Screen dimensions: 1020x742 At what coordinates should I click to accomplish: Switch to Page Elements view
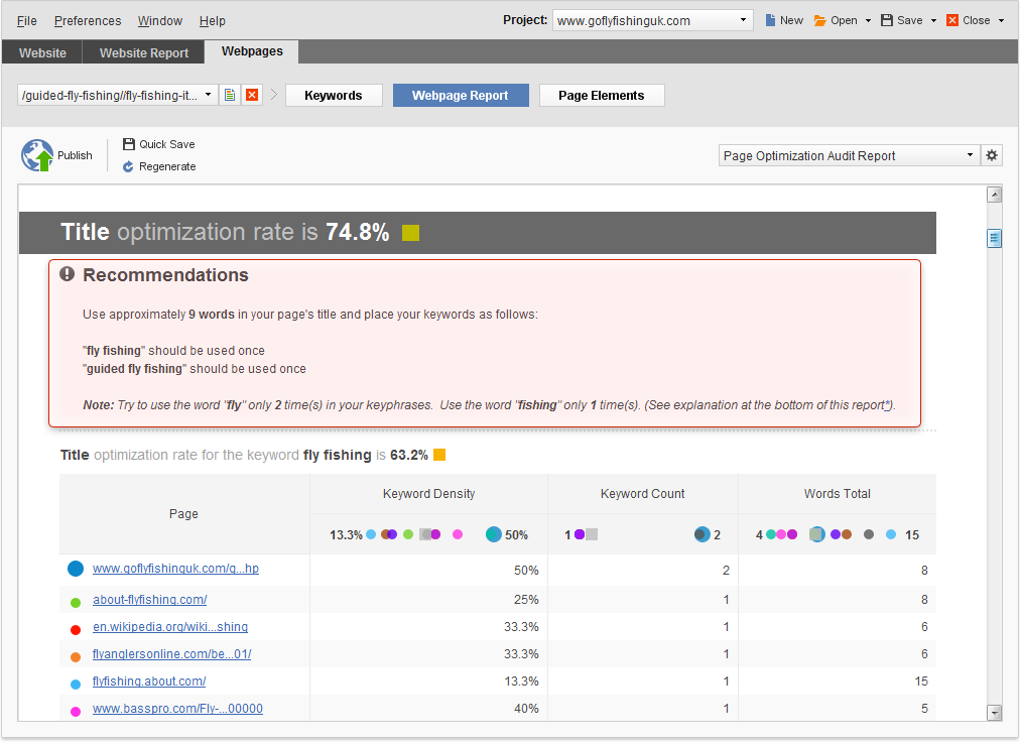(x=601, y=95)
